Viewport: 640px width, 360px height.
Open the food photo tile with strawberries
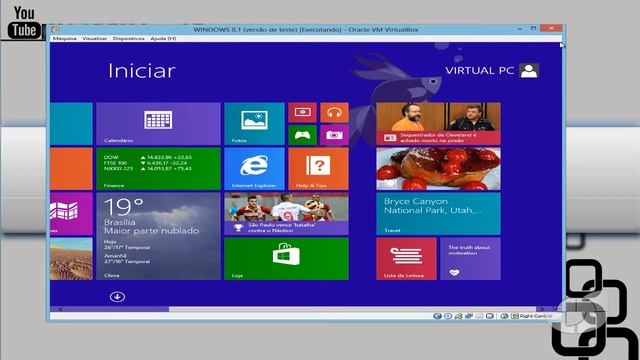coord(438,169)
